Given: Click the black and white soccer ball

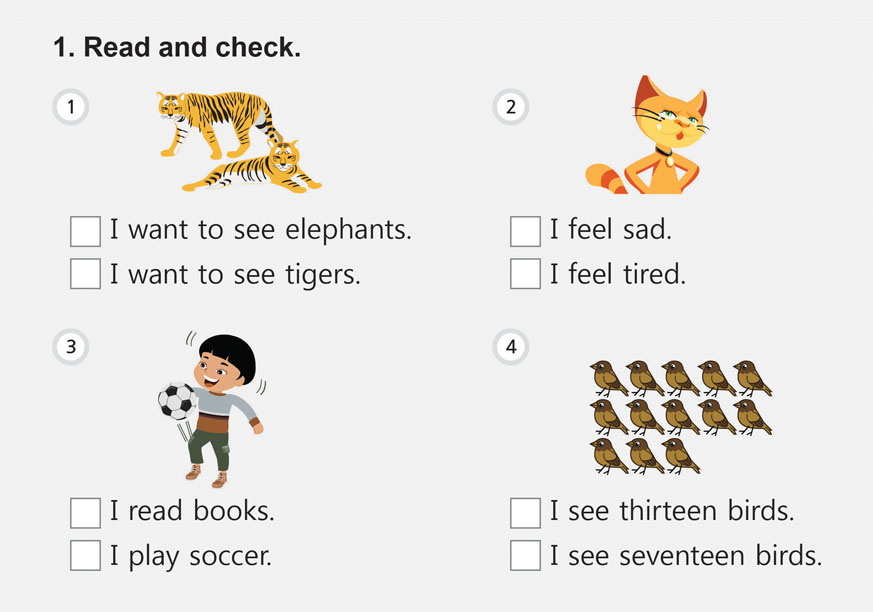Looking at the screenshot, I should point(178,401).
